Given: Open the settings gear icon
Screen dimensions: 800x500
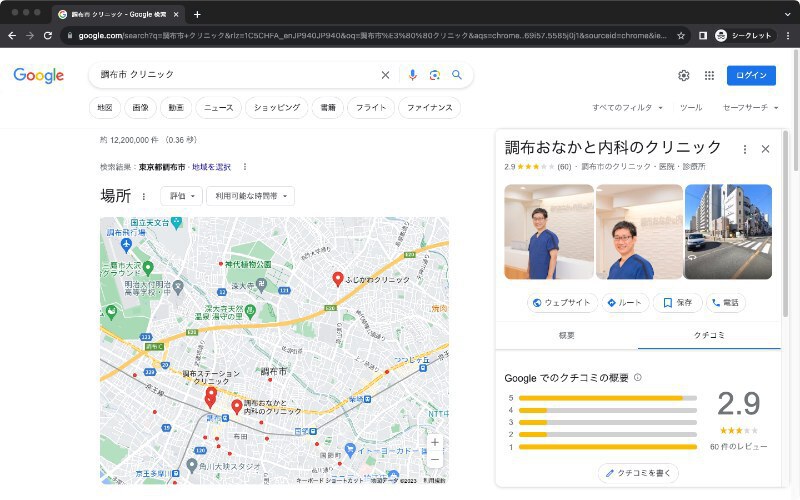Looking at the screenshot, I should point(684,75).
